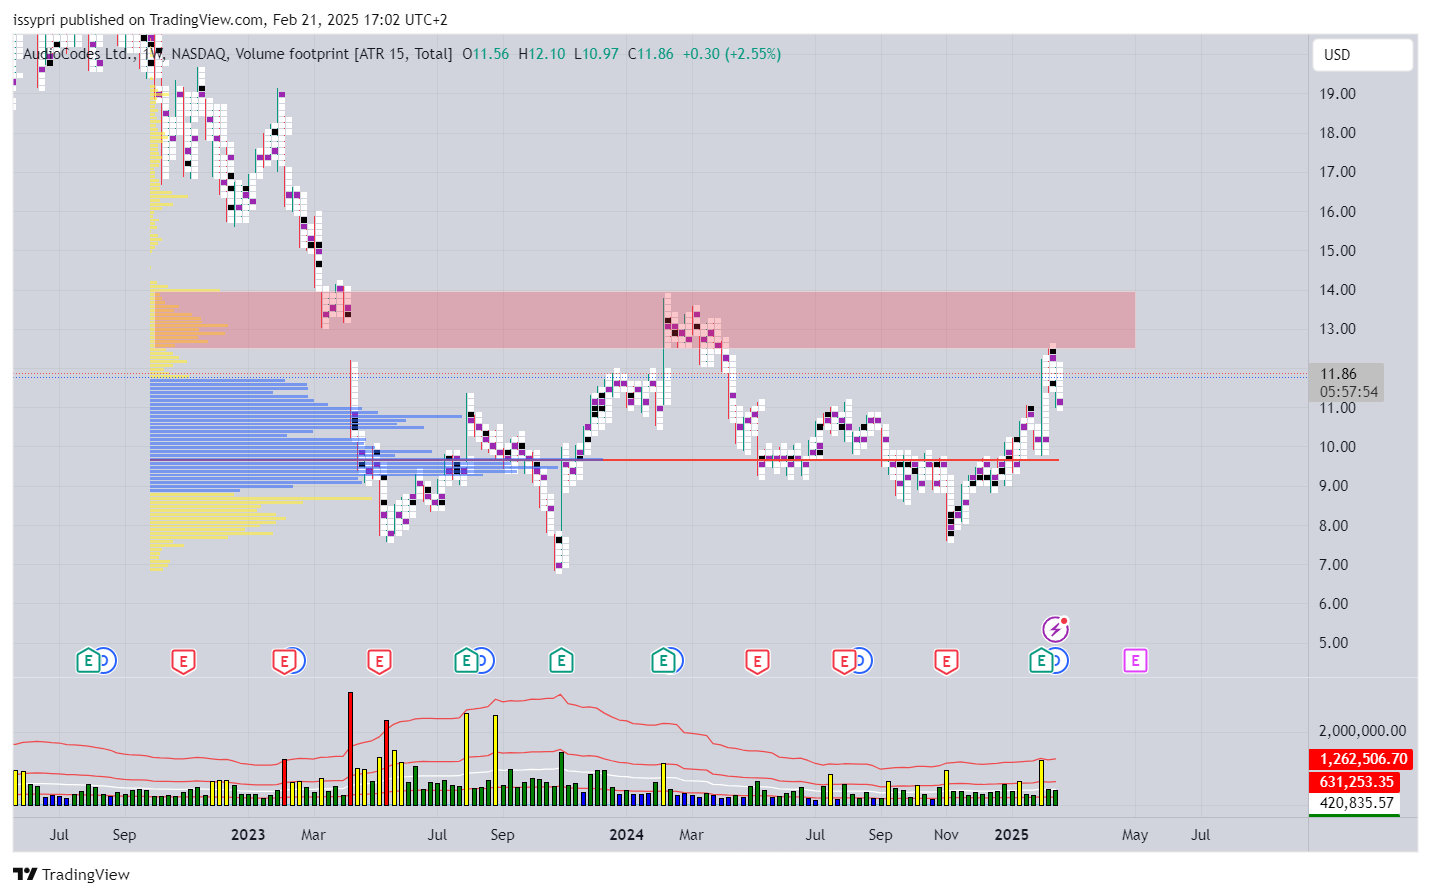Click the red 631,253.35 volume label
The height and width of the screenshot is (896, 1431).
pyautogui.click(x=1354, y=782)
